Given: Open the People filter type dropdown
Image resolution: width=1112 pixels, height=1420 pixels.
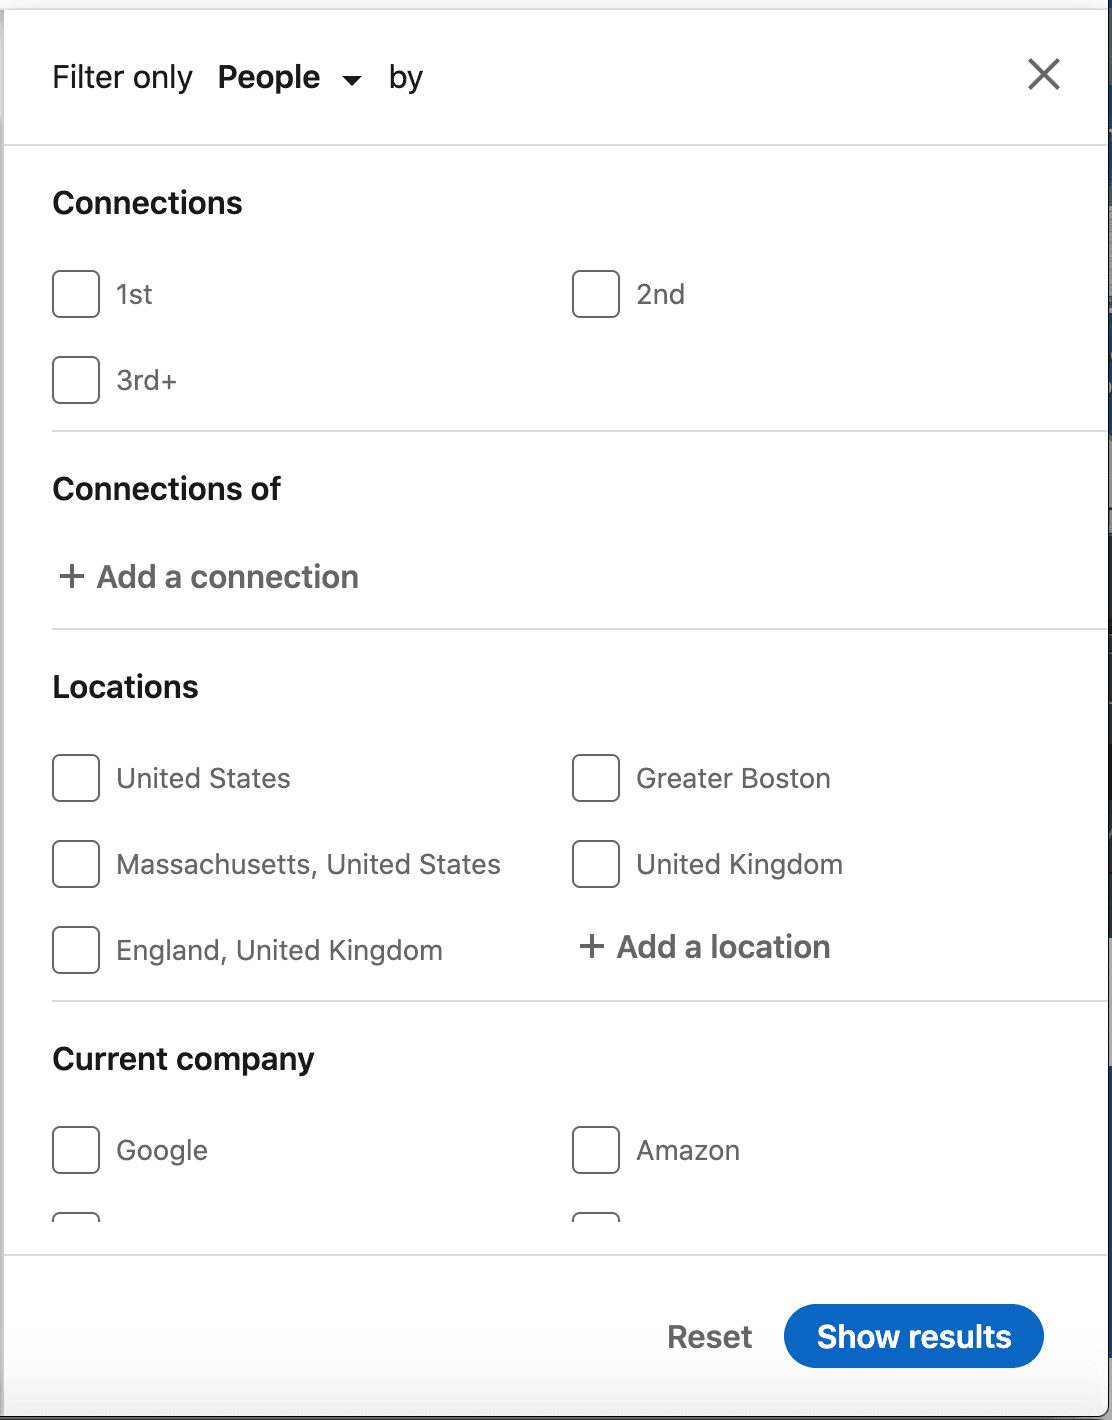Looking at the screenshot, I should pyautogui.click(x=267, y=77).
